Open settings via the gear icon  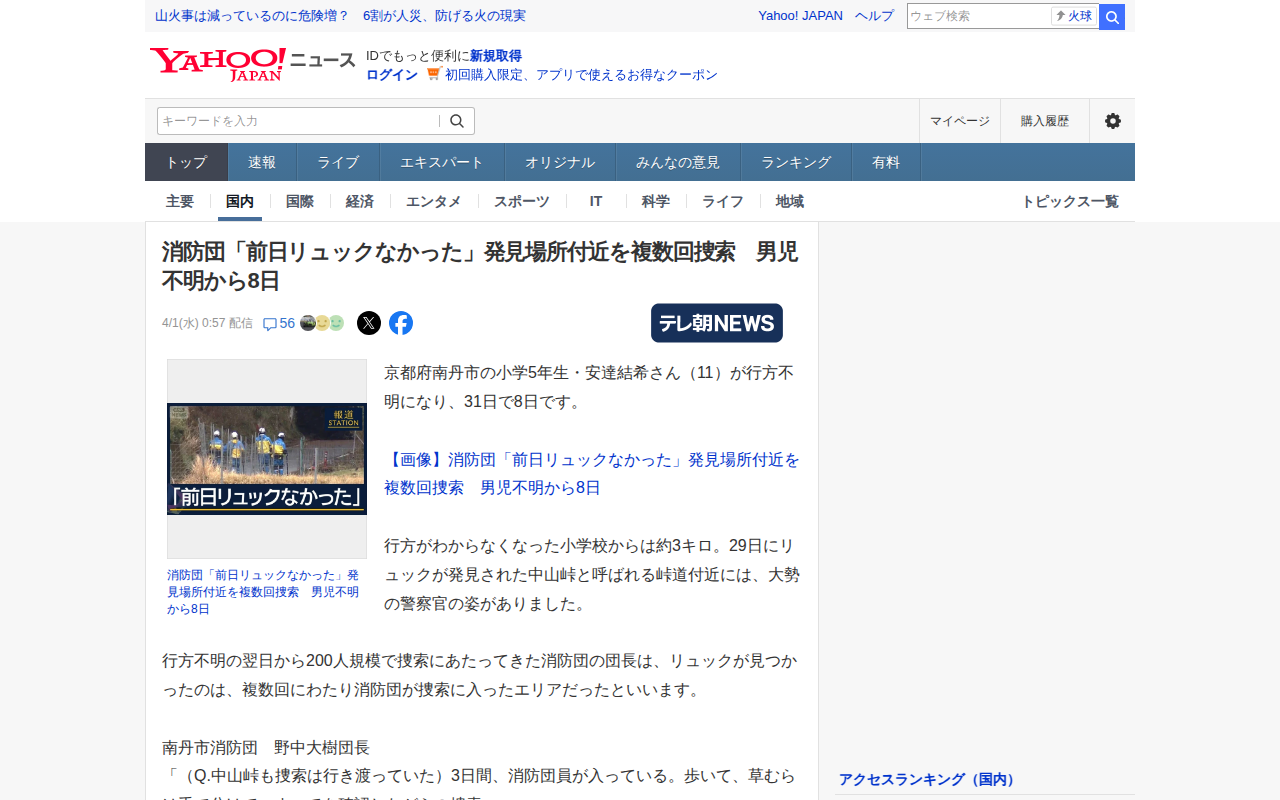[x=1112, y=121]
